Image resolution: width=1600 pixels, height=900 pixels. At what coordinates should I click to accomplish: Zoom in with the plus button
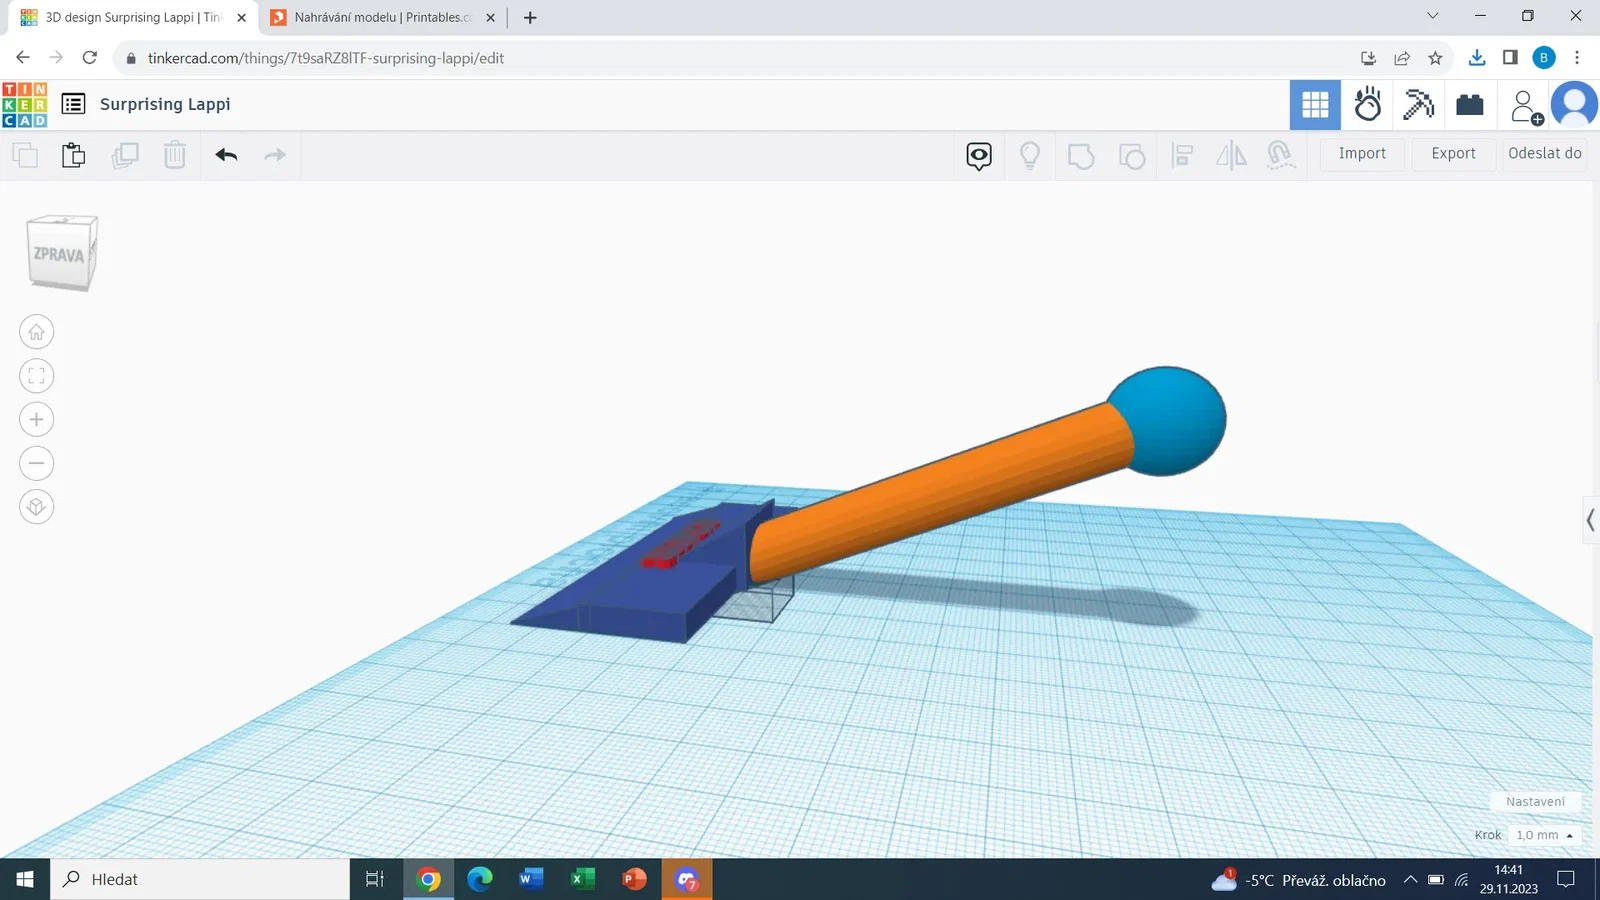(x=37, y=419)
